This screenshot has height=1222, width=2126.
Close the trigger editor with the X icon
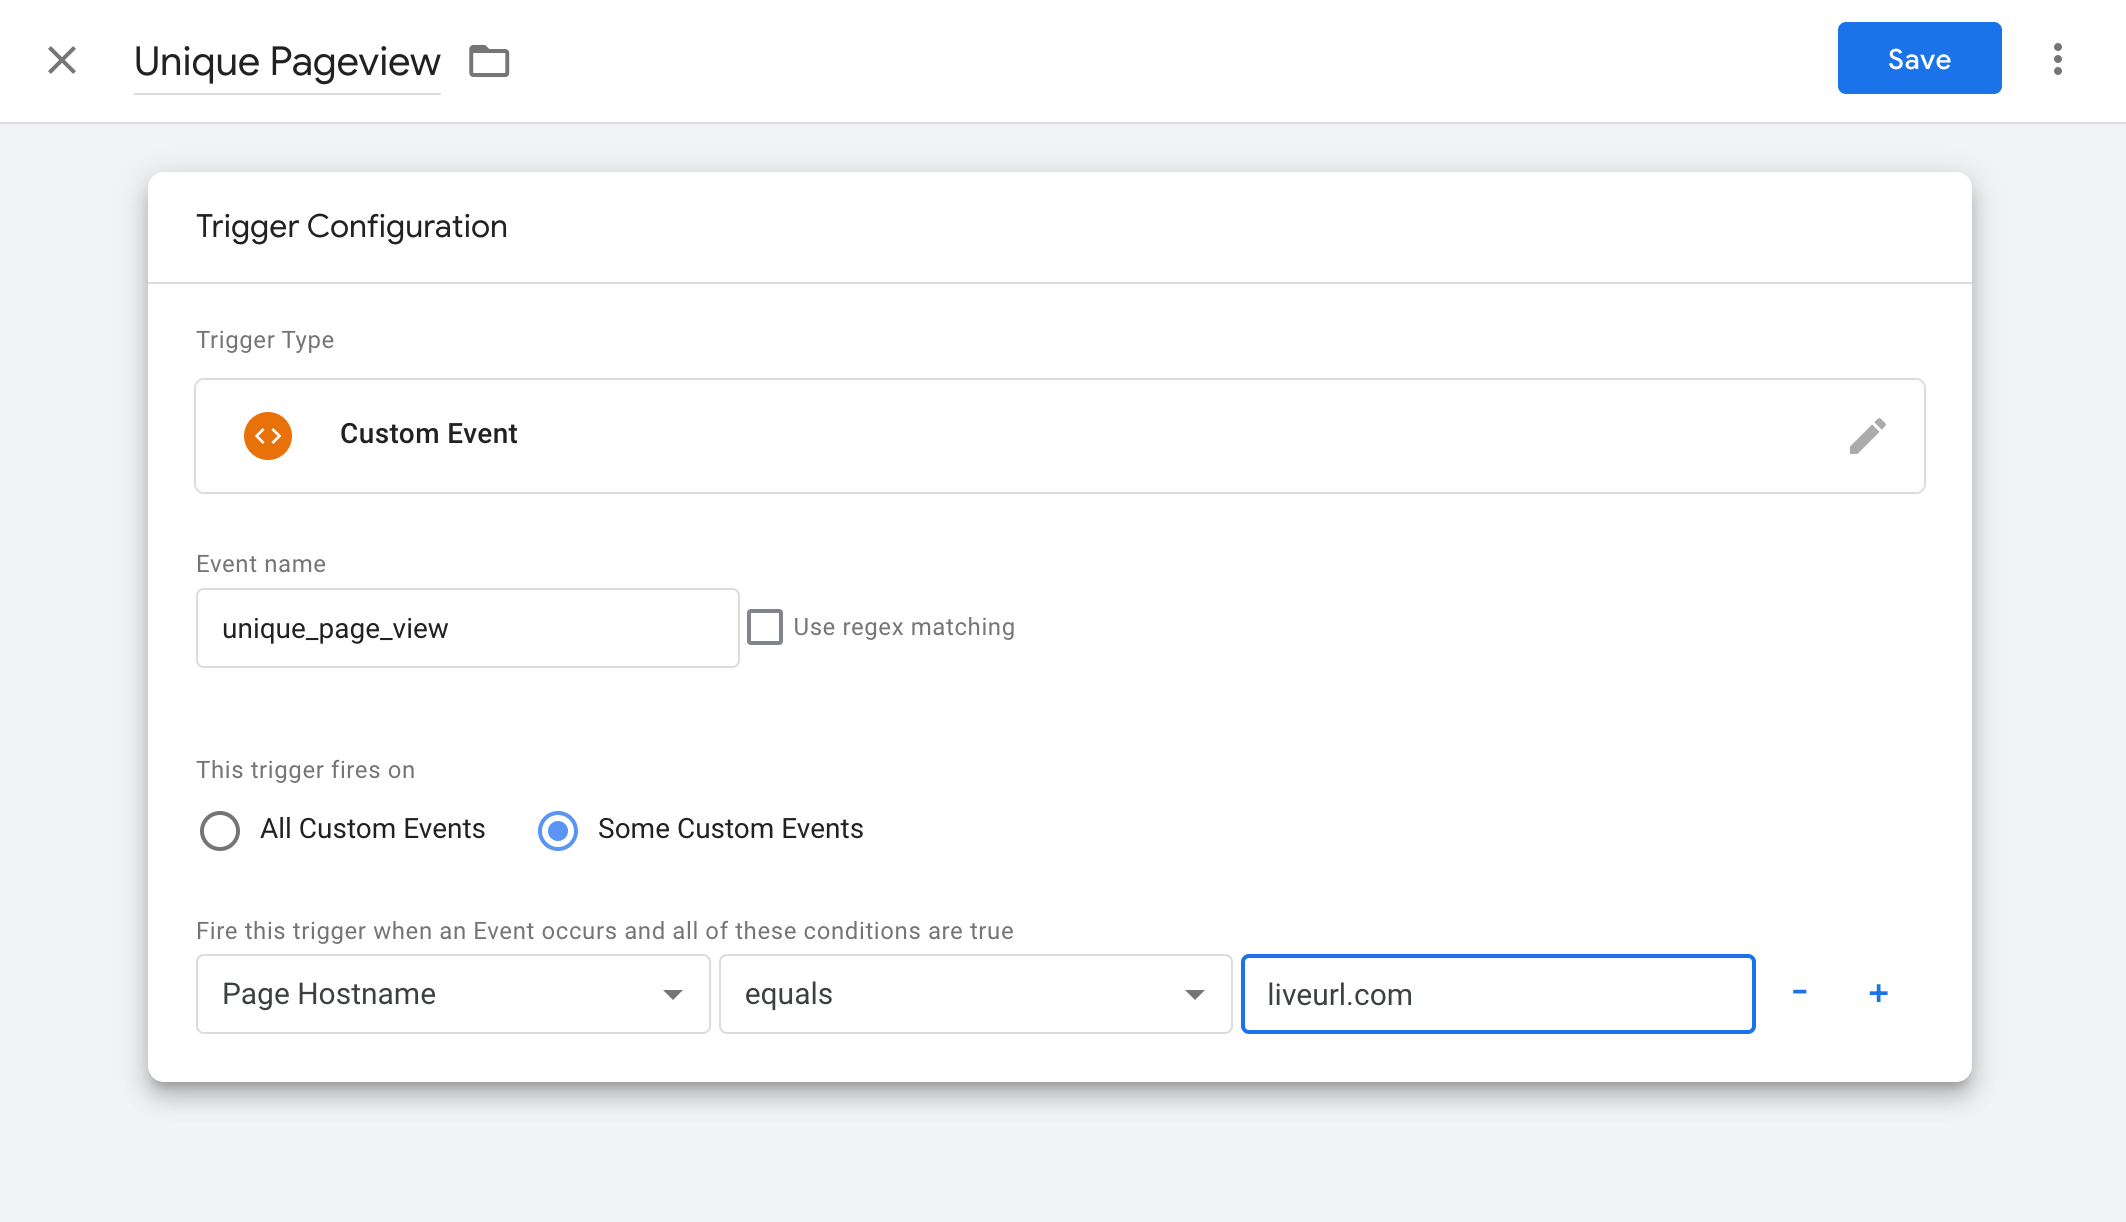[62, 60]
